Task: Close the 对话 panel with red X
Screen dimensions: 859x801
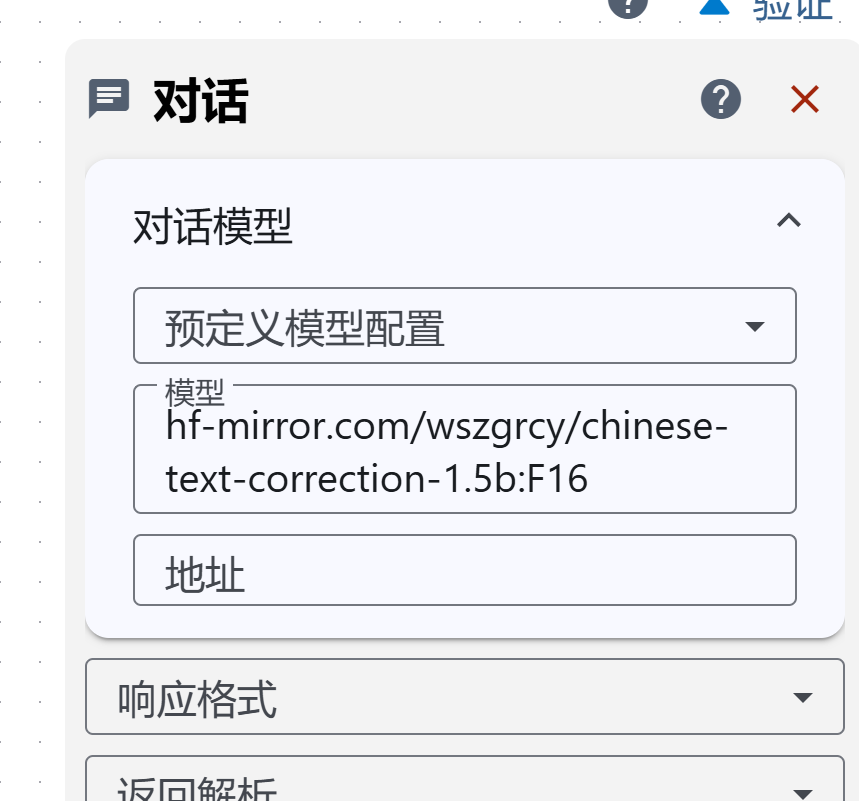Action: pyautogui.click(x=805, y=99)
